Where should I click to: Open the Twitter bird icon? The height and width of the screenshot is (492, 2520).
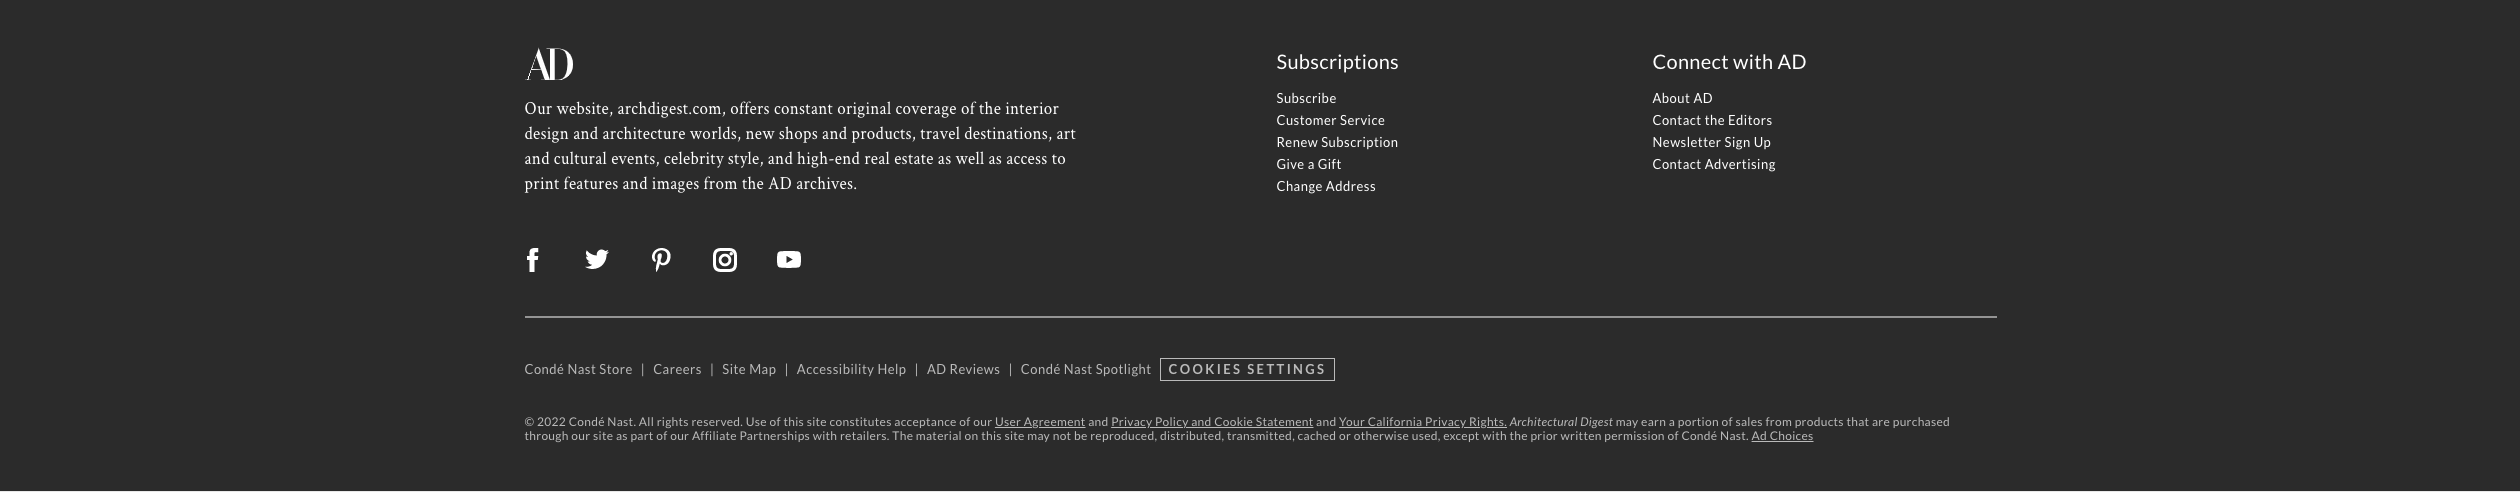click(597, 260)
